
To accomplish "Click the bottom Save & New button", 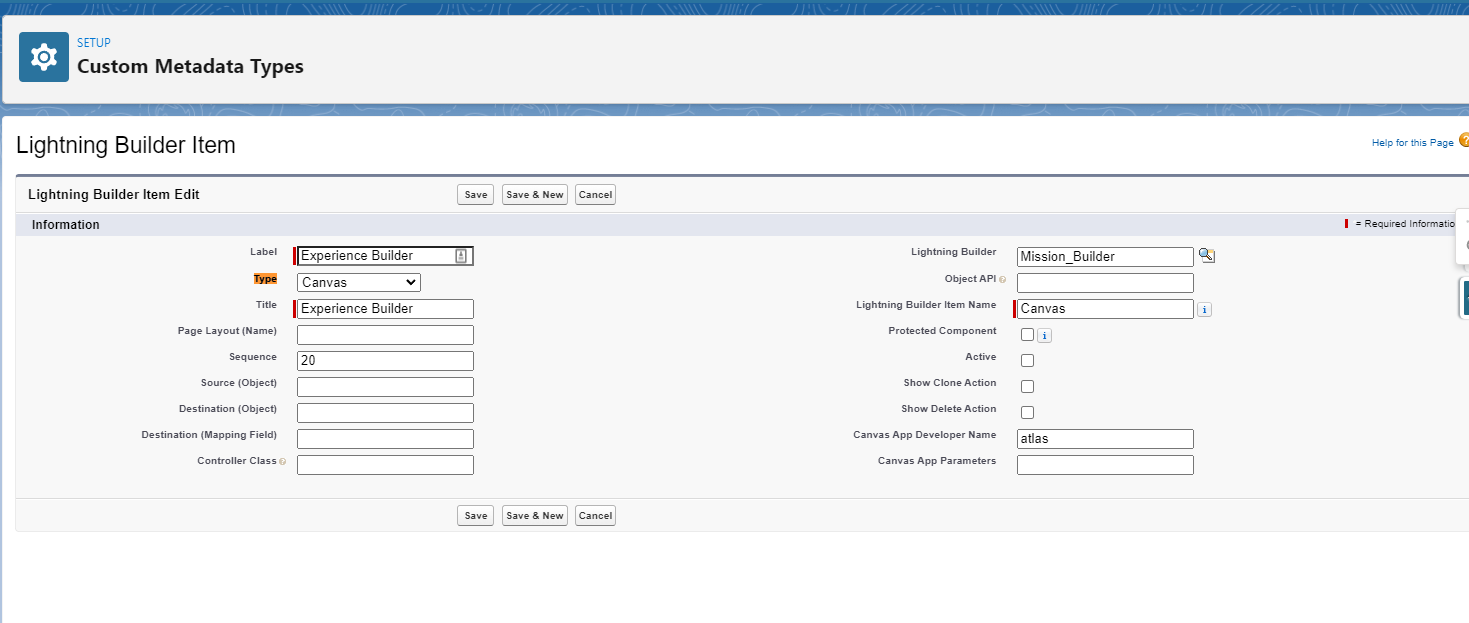I will point(535,516).
